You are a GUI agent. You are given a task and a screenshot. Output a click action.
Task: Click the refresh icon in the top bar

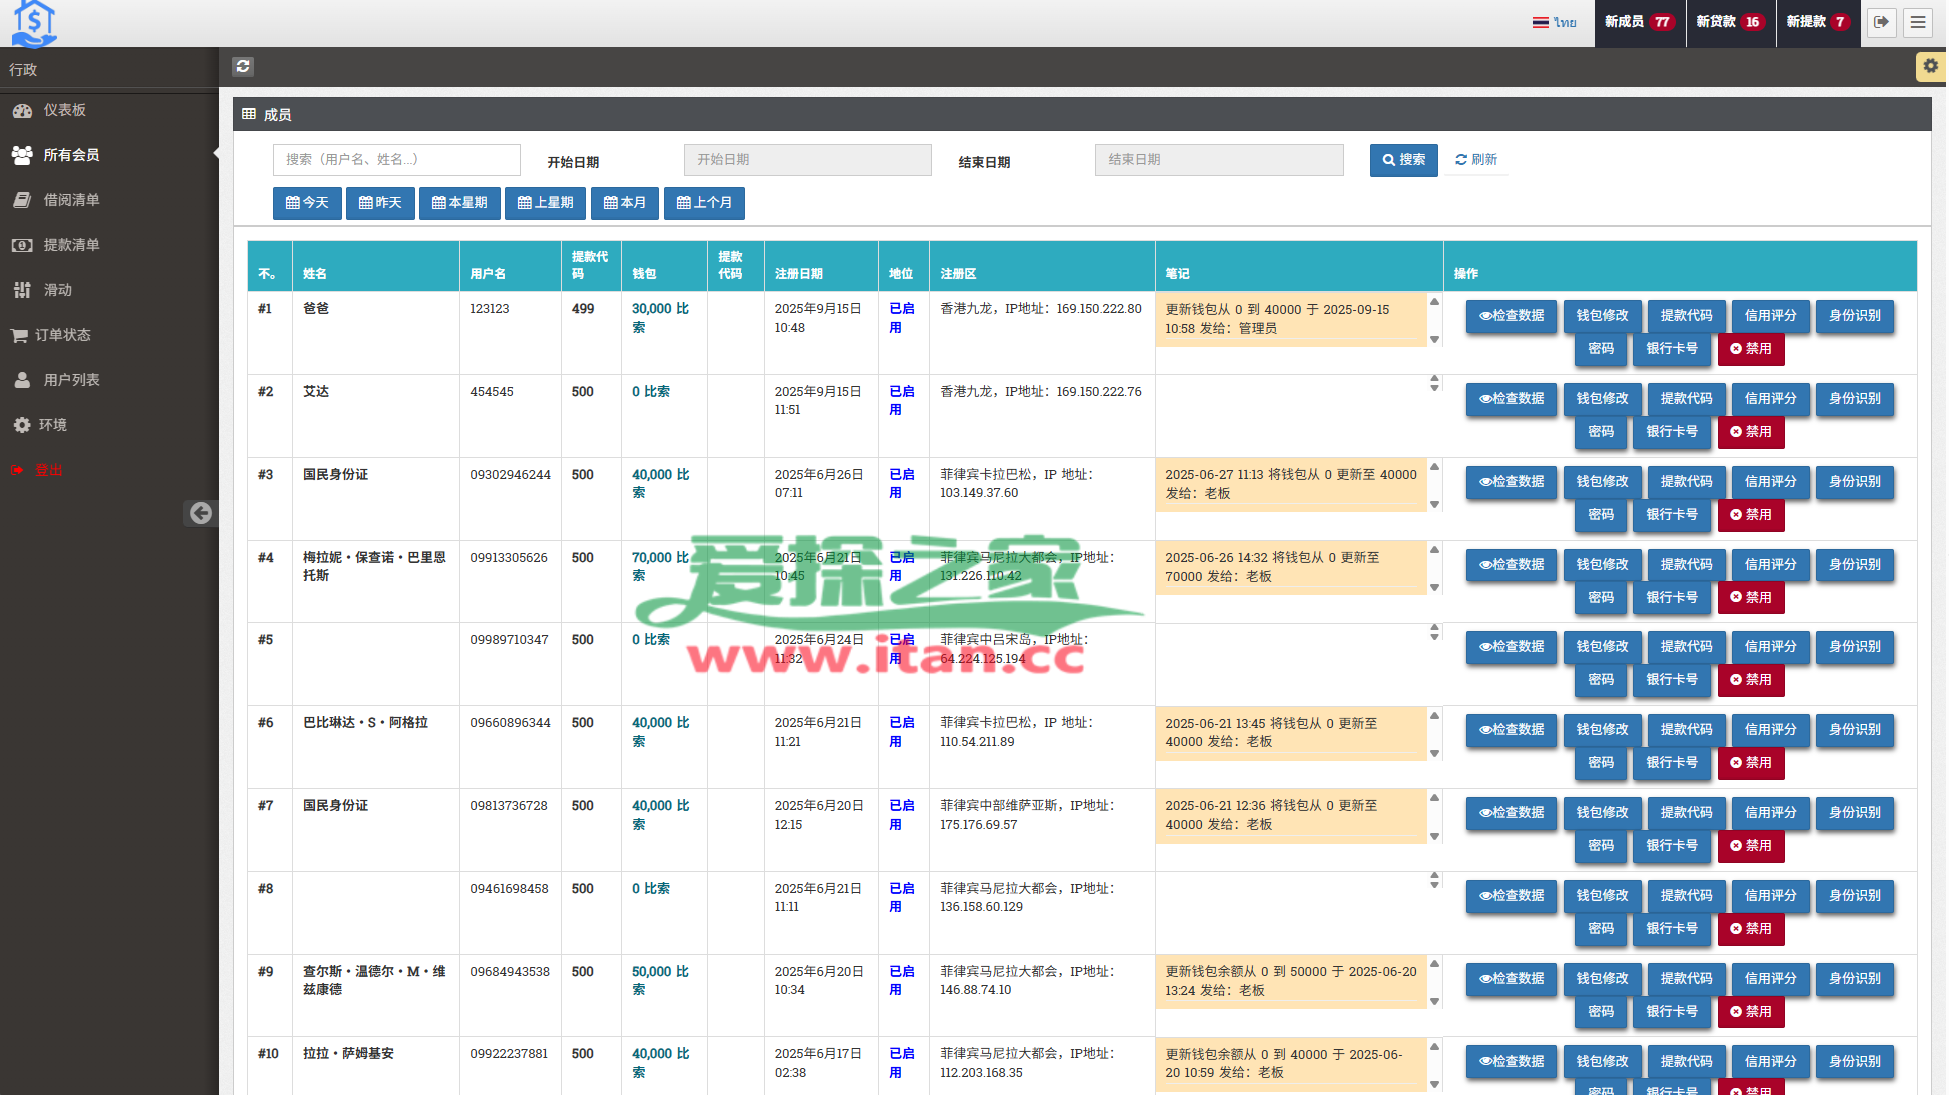coord(243,67)
